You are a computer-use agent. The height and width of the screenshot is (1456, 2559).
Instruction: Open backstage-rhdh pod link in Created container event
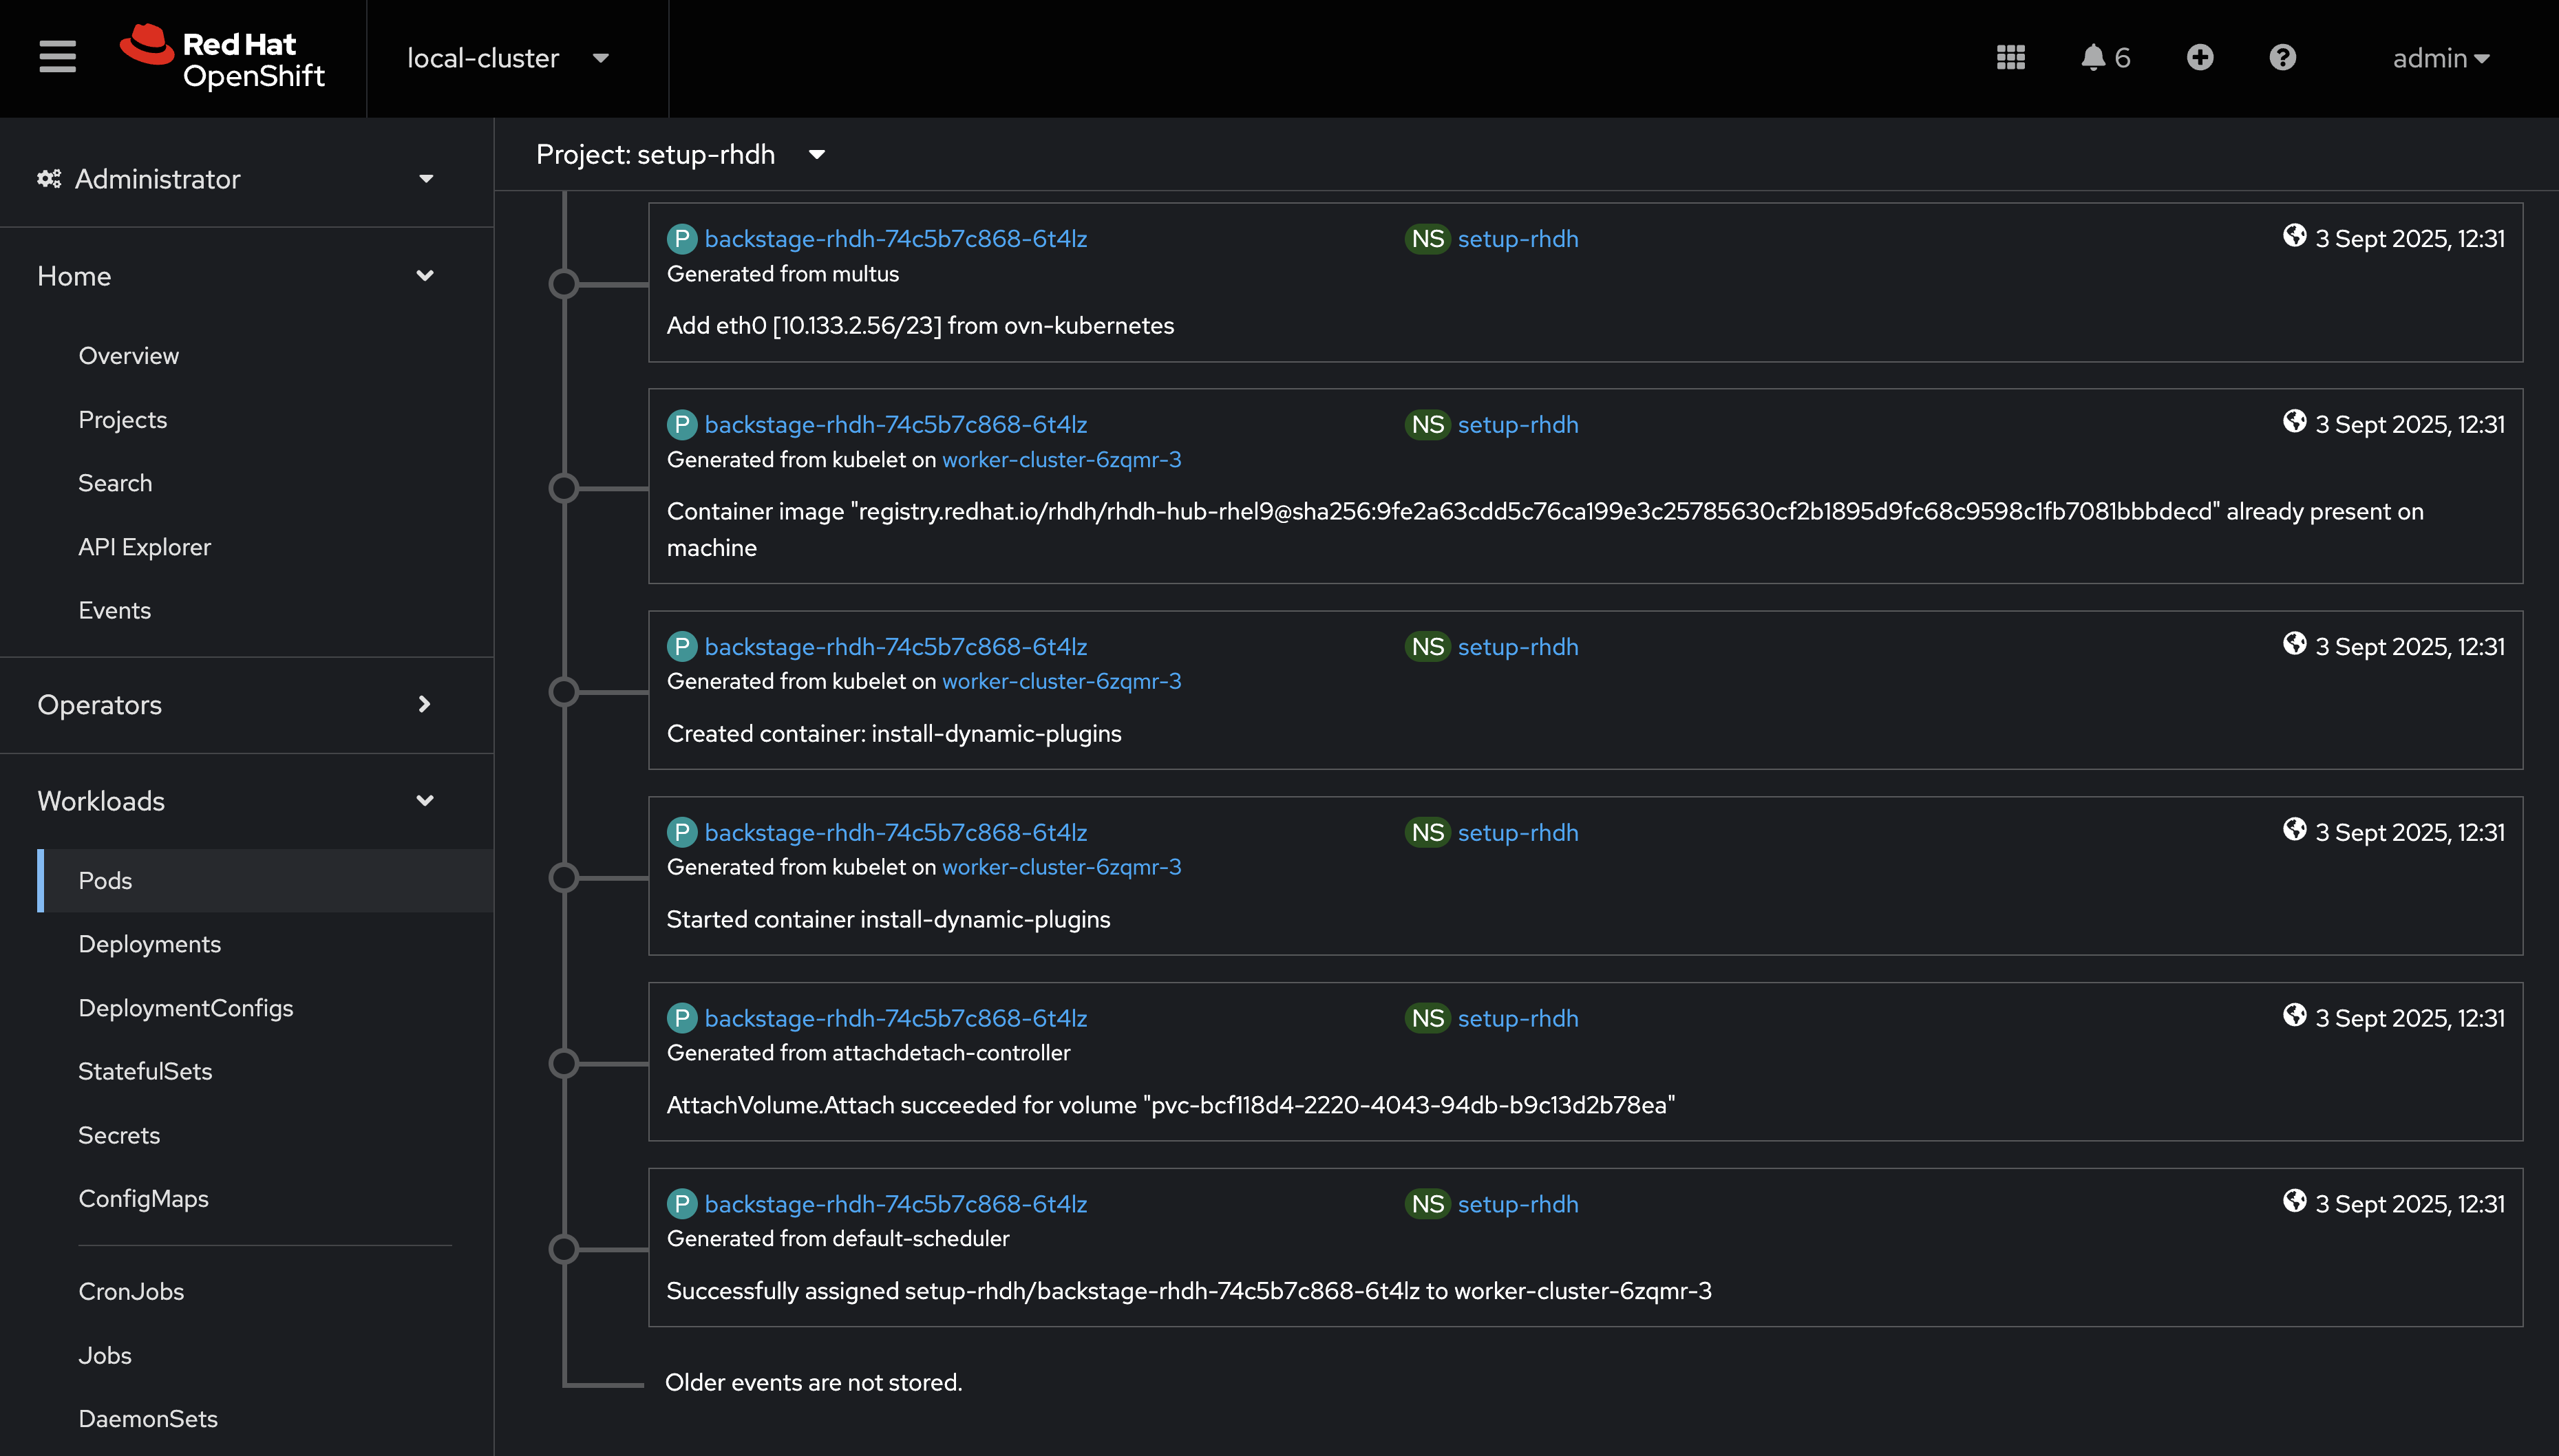click(895, 647)
